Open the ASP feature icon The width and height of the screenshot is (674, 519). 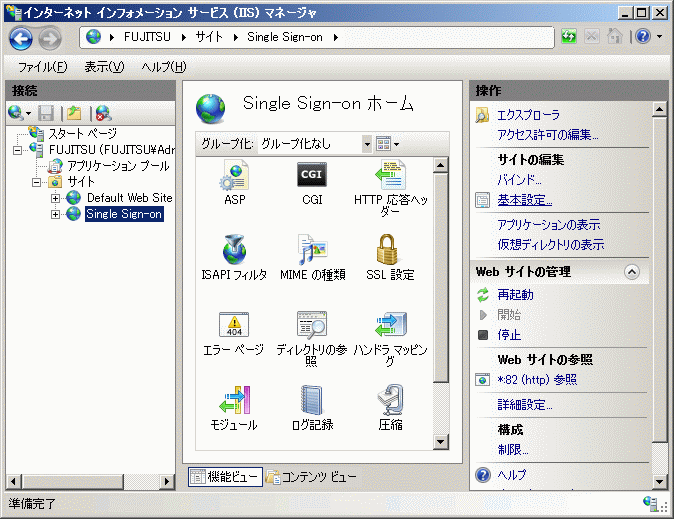pos(234,175)
